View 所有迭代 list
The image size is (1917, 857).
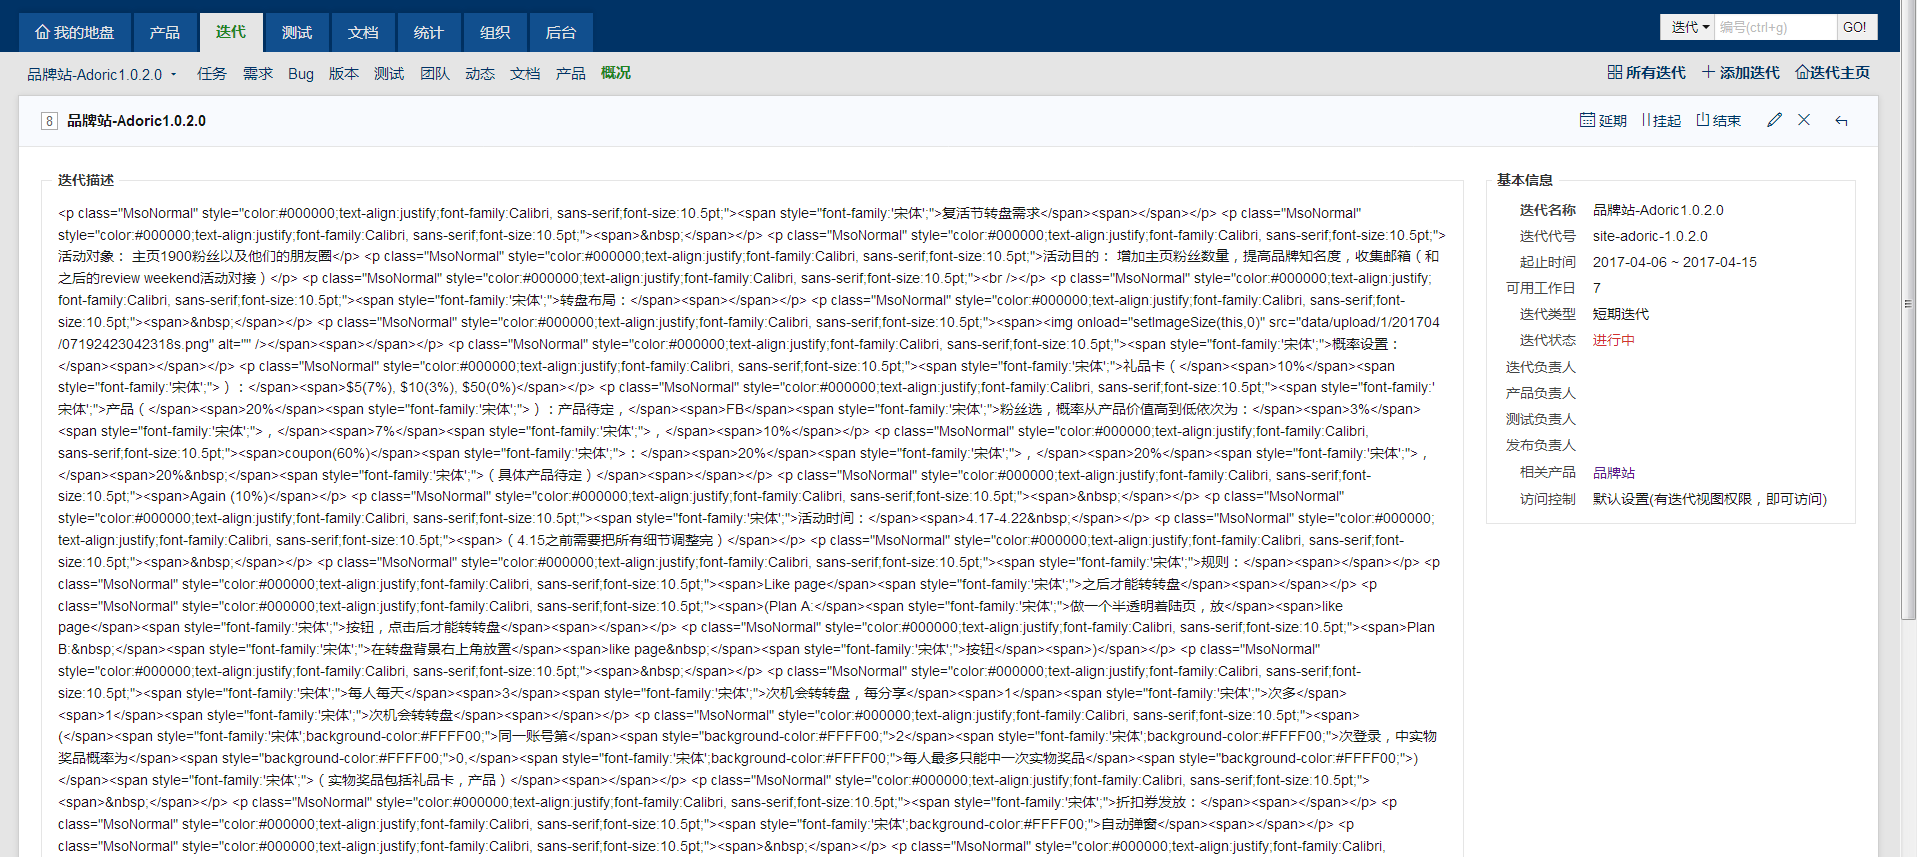coord(1647,72)
